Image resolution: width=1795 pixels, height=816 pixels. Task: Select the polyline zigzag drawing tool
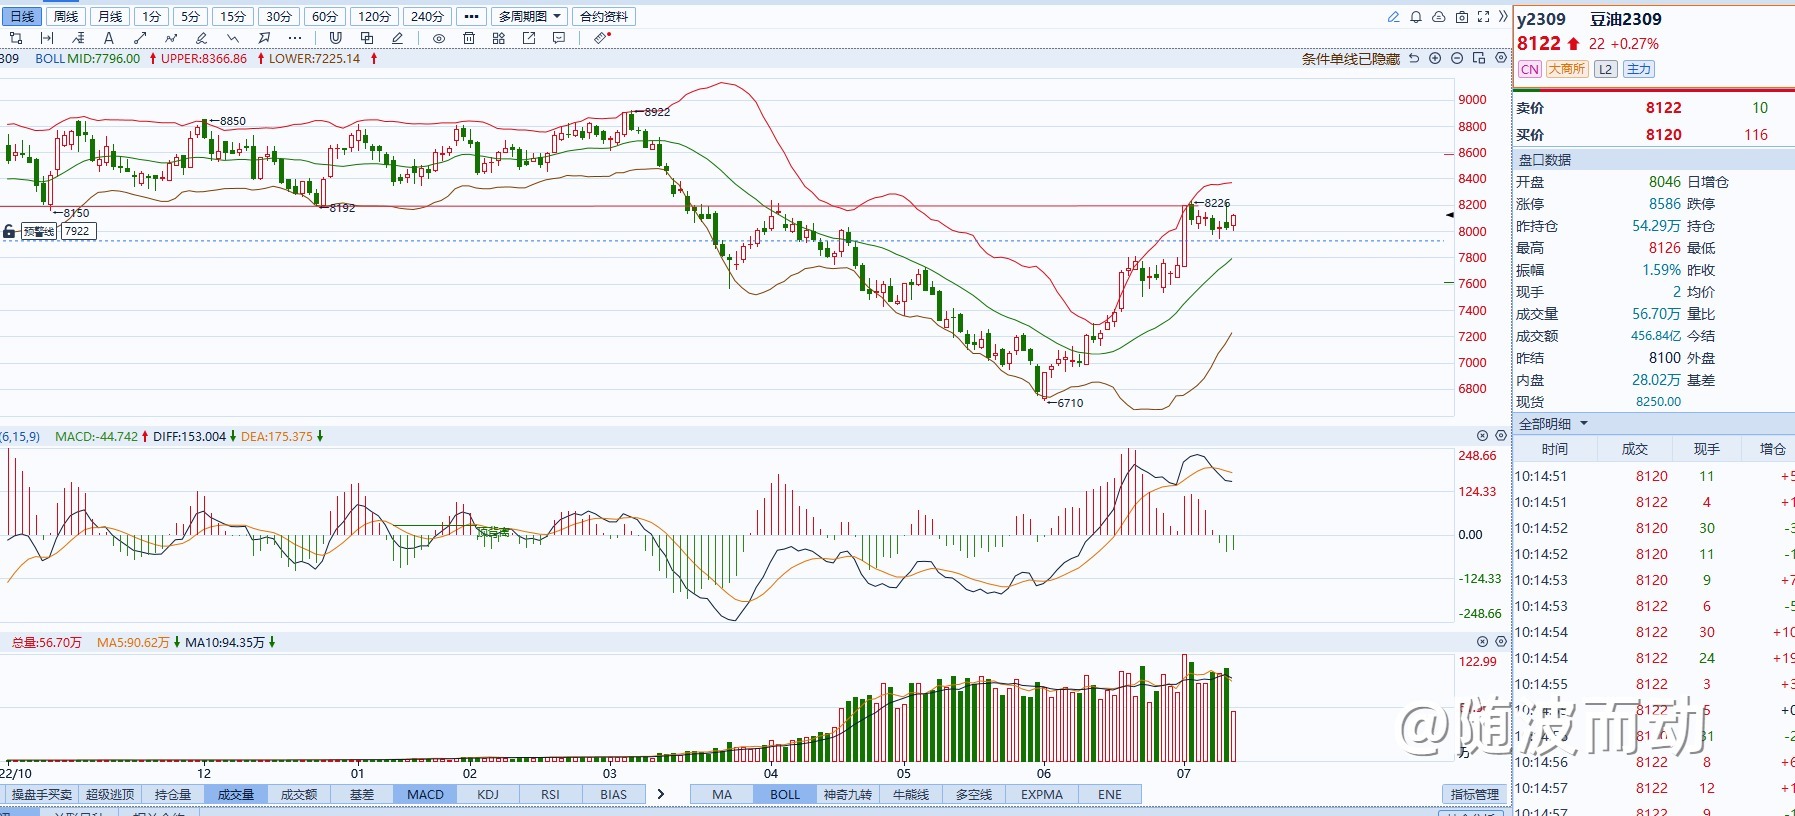171,38
